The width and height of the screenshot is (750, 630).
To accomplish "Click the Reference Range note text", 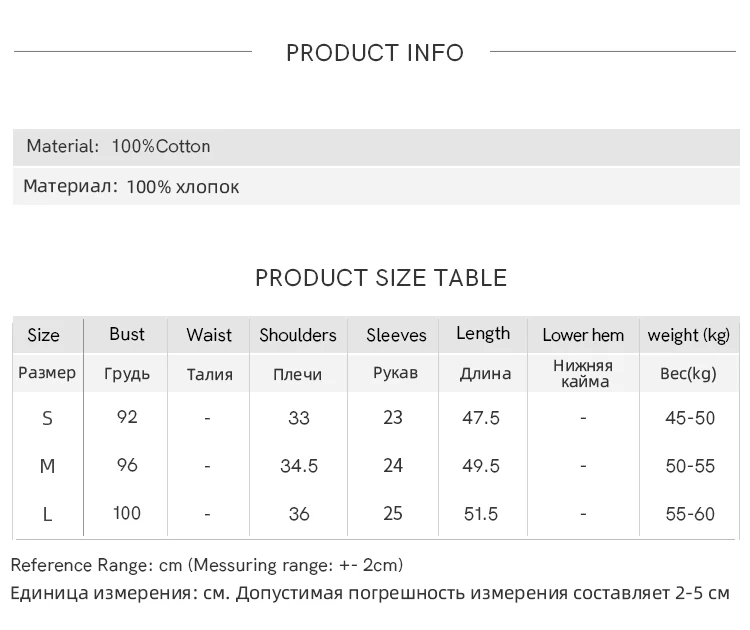I will coord(207,565).
